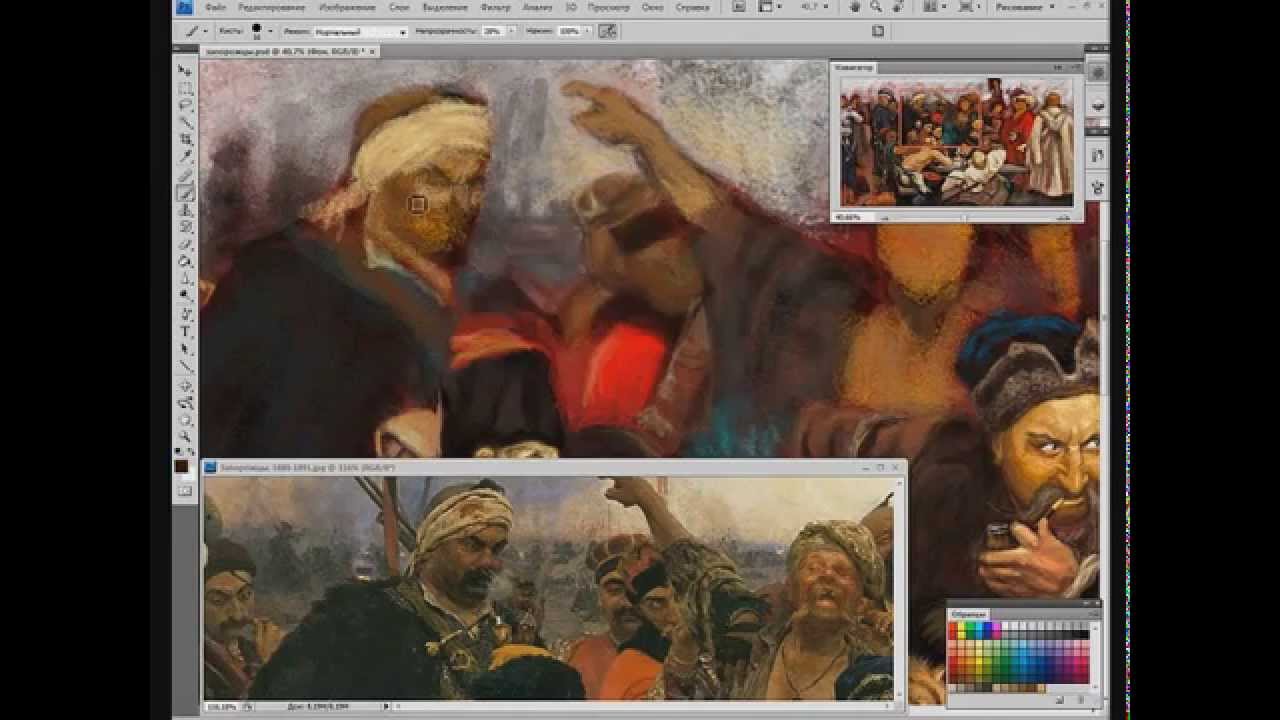Open the tool preset picker
This screenshot has height=720, width=1280.
[x=195, y=31]
